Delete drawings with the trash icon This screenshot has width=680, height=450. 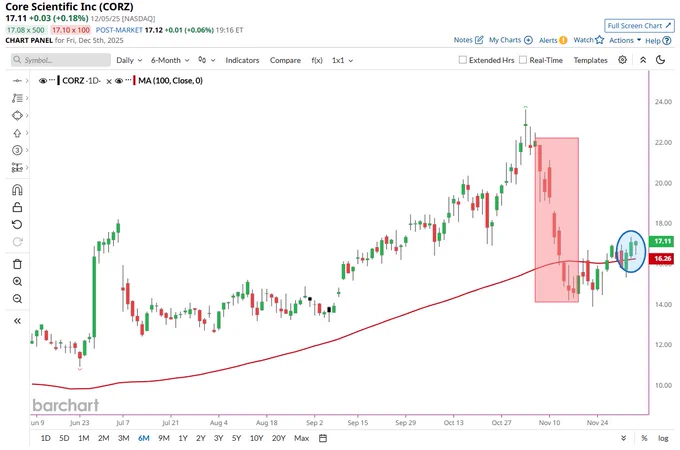pyautogui.click(x=17, y=264)
